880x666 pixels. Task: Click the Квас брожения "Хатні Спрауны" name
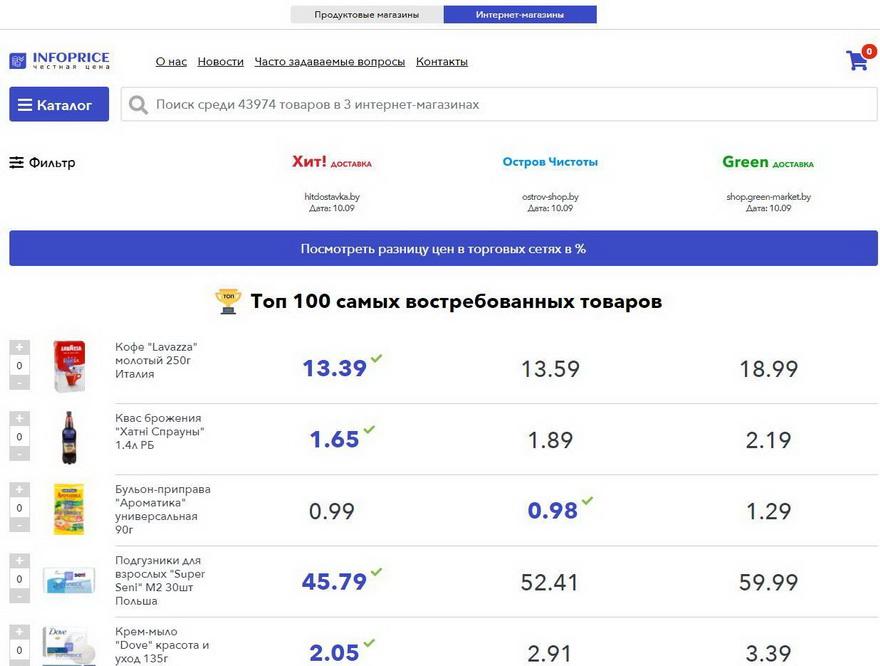click(x=159, y=431)
